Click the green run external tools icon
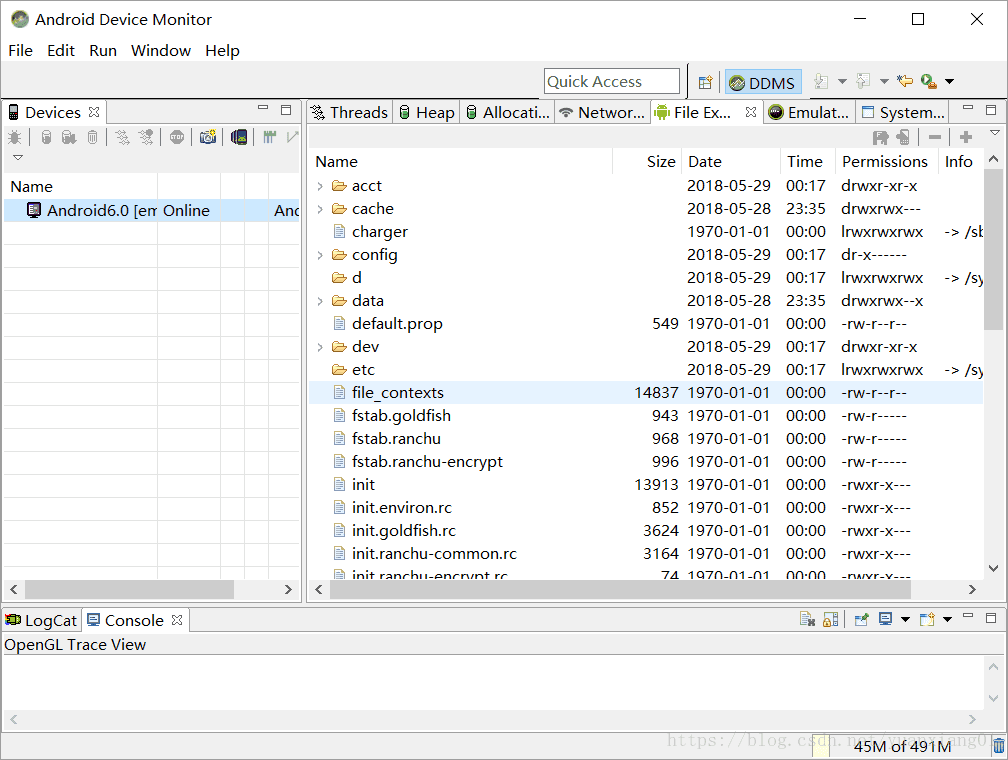 coord(928,81)
